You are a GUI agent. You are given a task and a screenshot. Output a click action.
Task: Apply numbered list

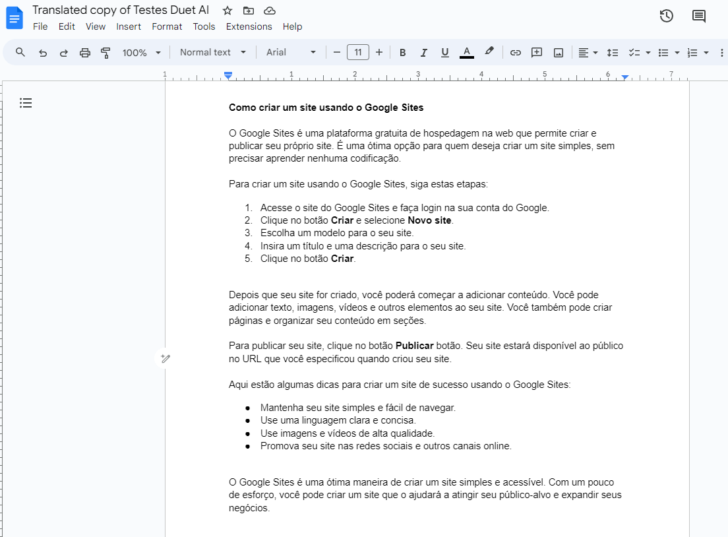tap(692, 52)
